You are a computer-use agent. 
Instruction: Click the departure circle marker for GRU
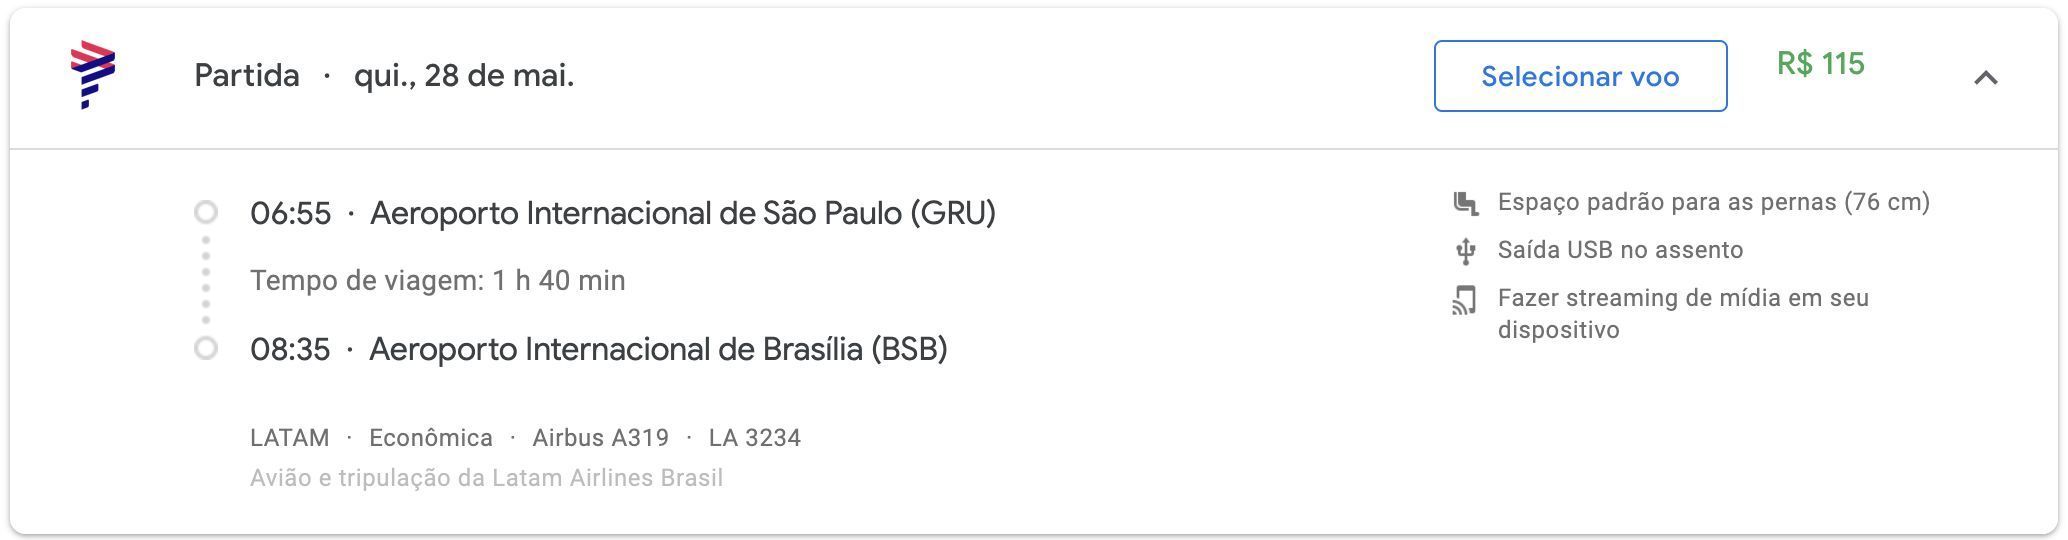206,212
